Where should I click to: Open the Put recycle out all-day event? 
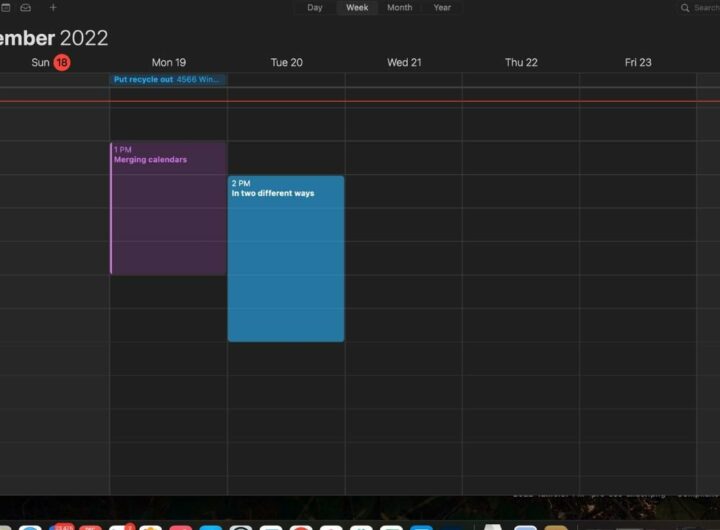(x=168, y=79)
